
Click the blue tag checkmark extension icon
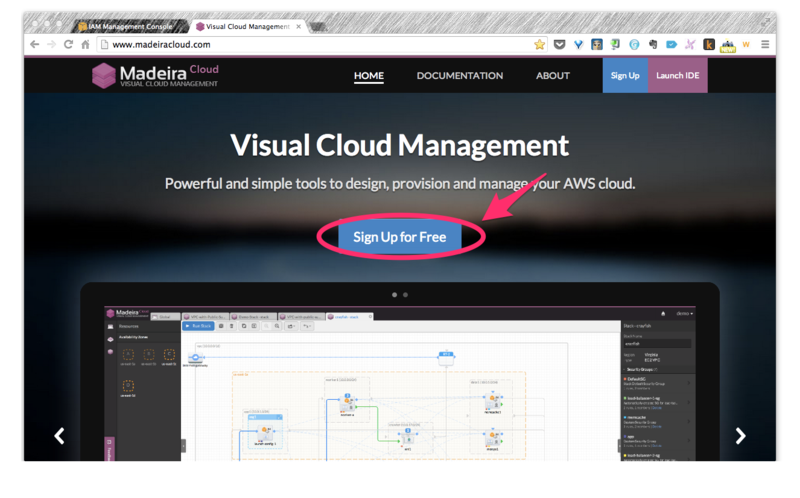point(671,44)
